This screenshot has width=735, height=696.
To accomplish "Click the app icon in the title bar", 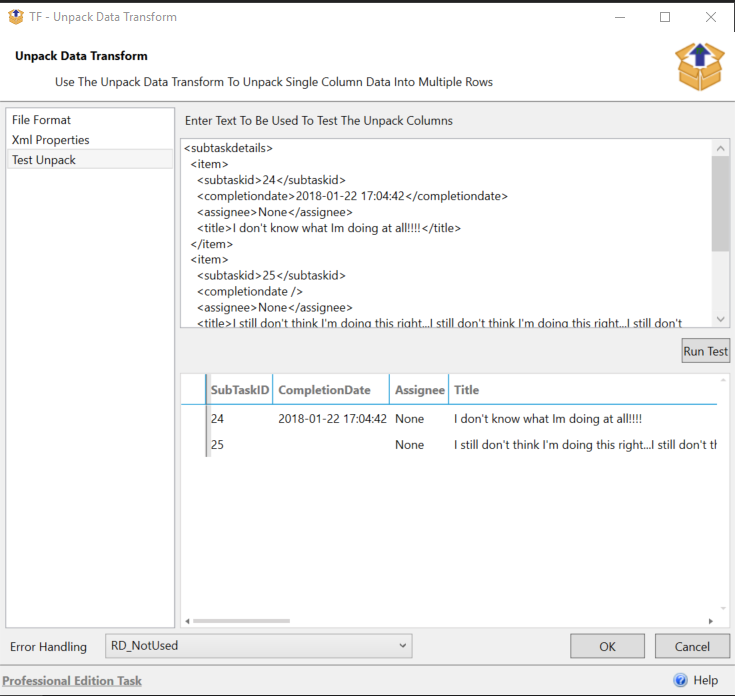I will [15, 17].
